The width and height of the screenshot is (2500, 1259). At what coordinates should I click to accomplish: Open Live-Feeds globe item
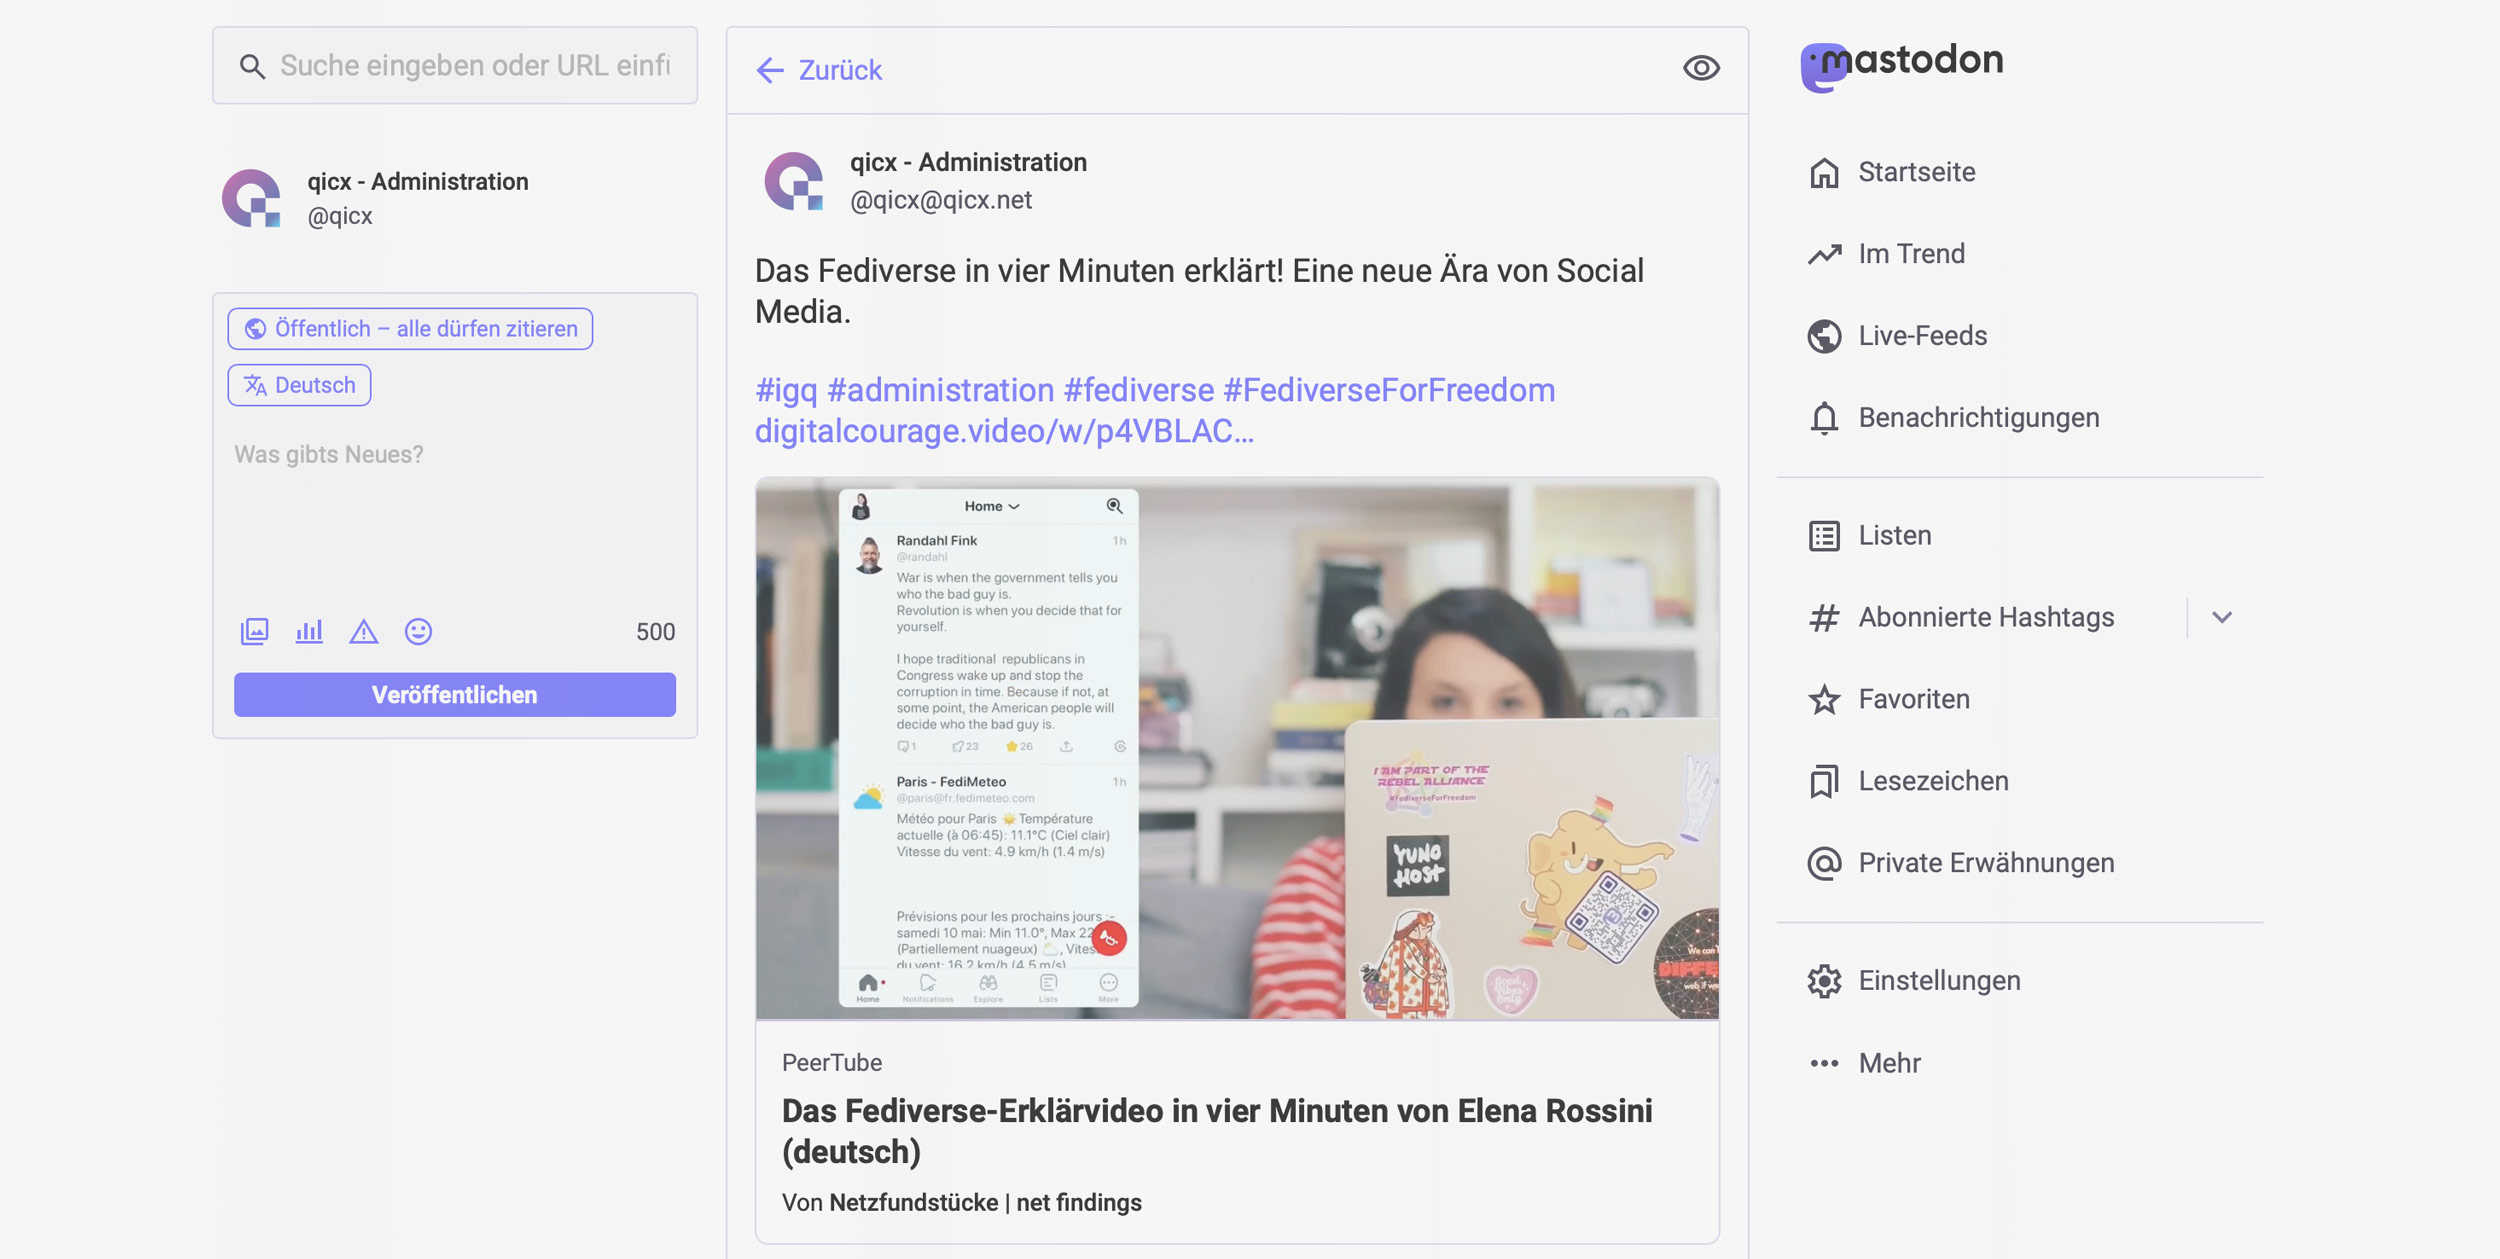(1921, 336)
